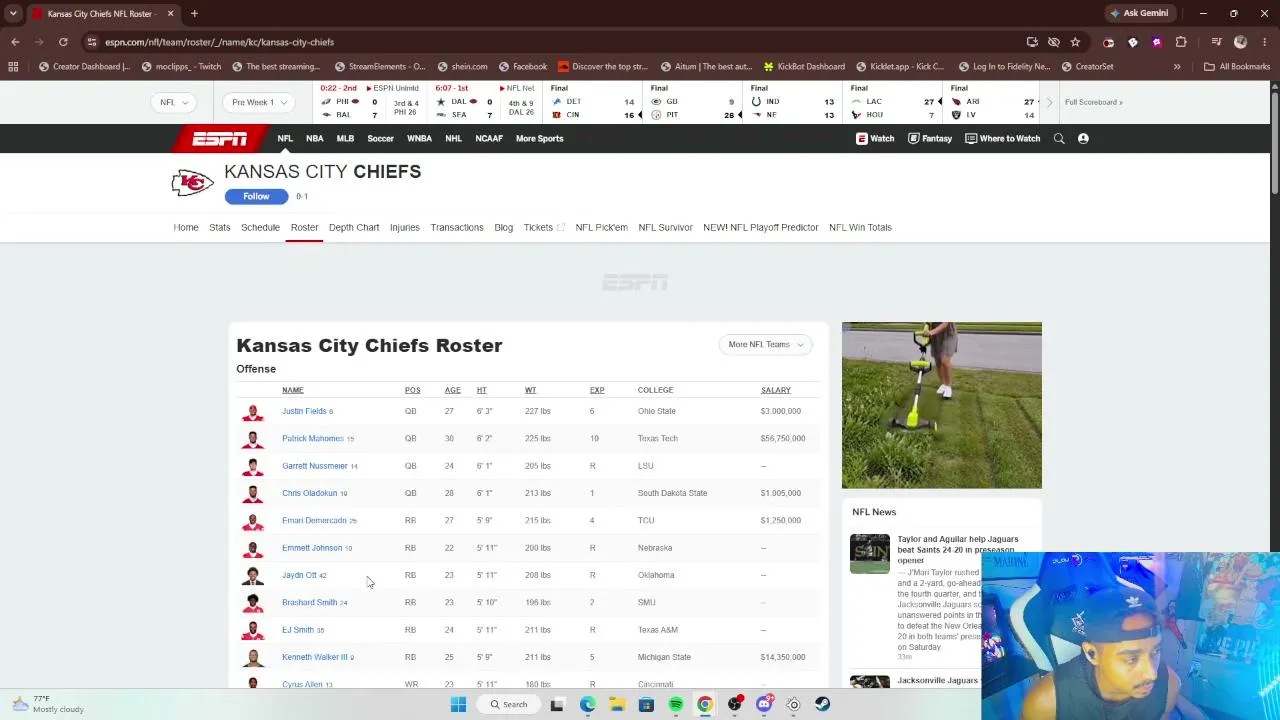Sort roster by the SALARY column header

[x=776, y=390]
